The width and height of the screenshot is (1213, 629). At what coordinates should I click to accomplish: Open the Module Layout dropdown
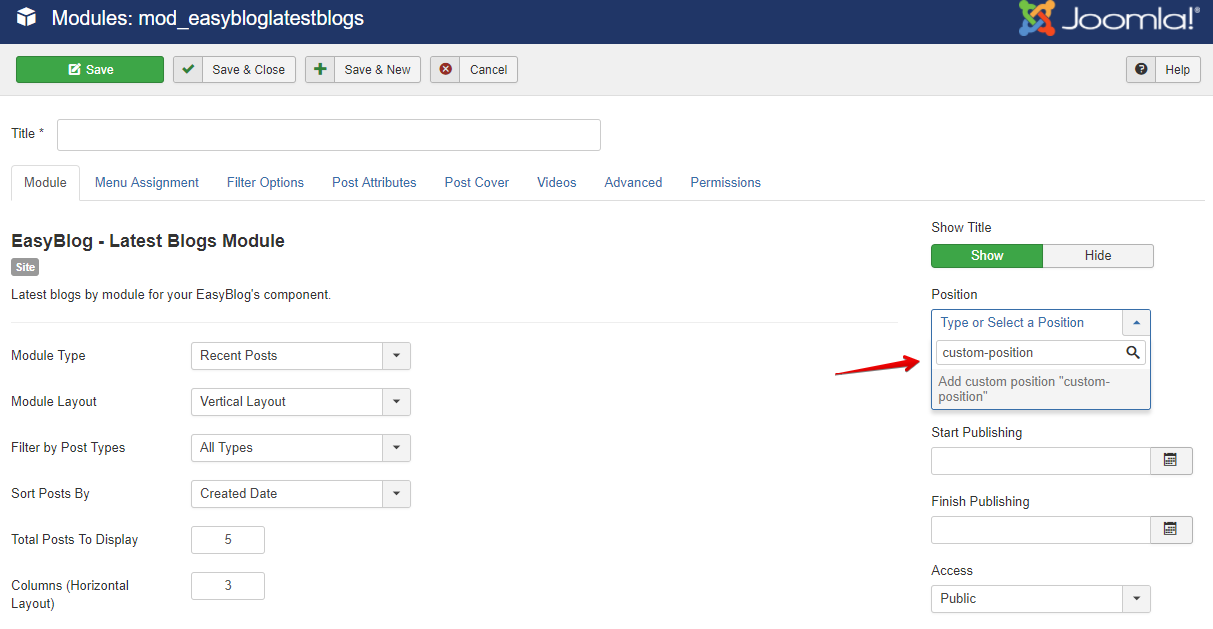coord(301,402)
